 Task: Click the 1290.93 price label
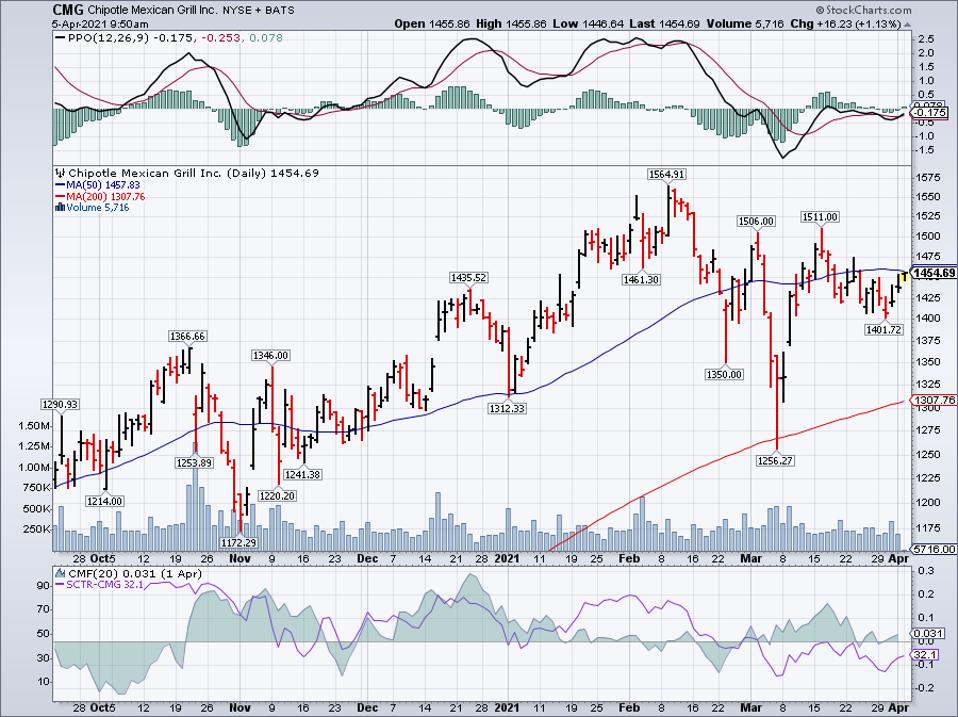(x=60, y=404)
